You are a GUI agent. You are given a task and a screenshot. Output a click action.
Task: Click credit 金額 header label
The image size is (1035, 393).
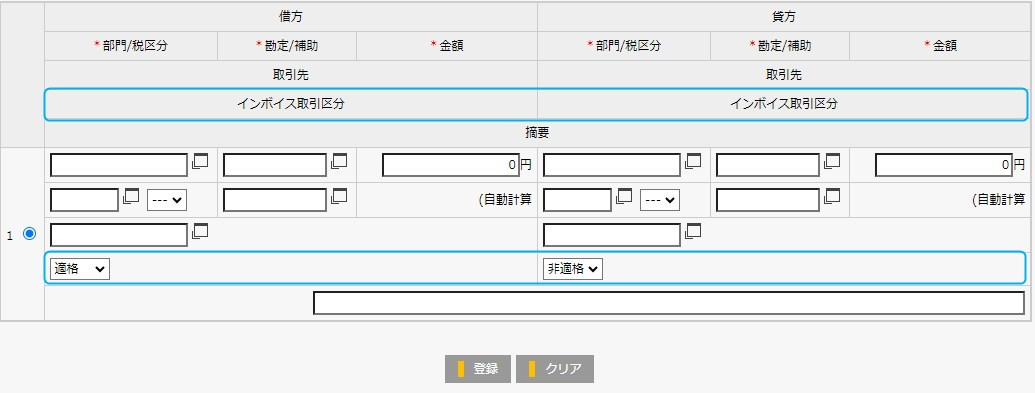click(940, 46)
